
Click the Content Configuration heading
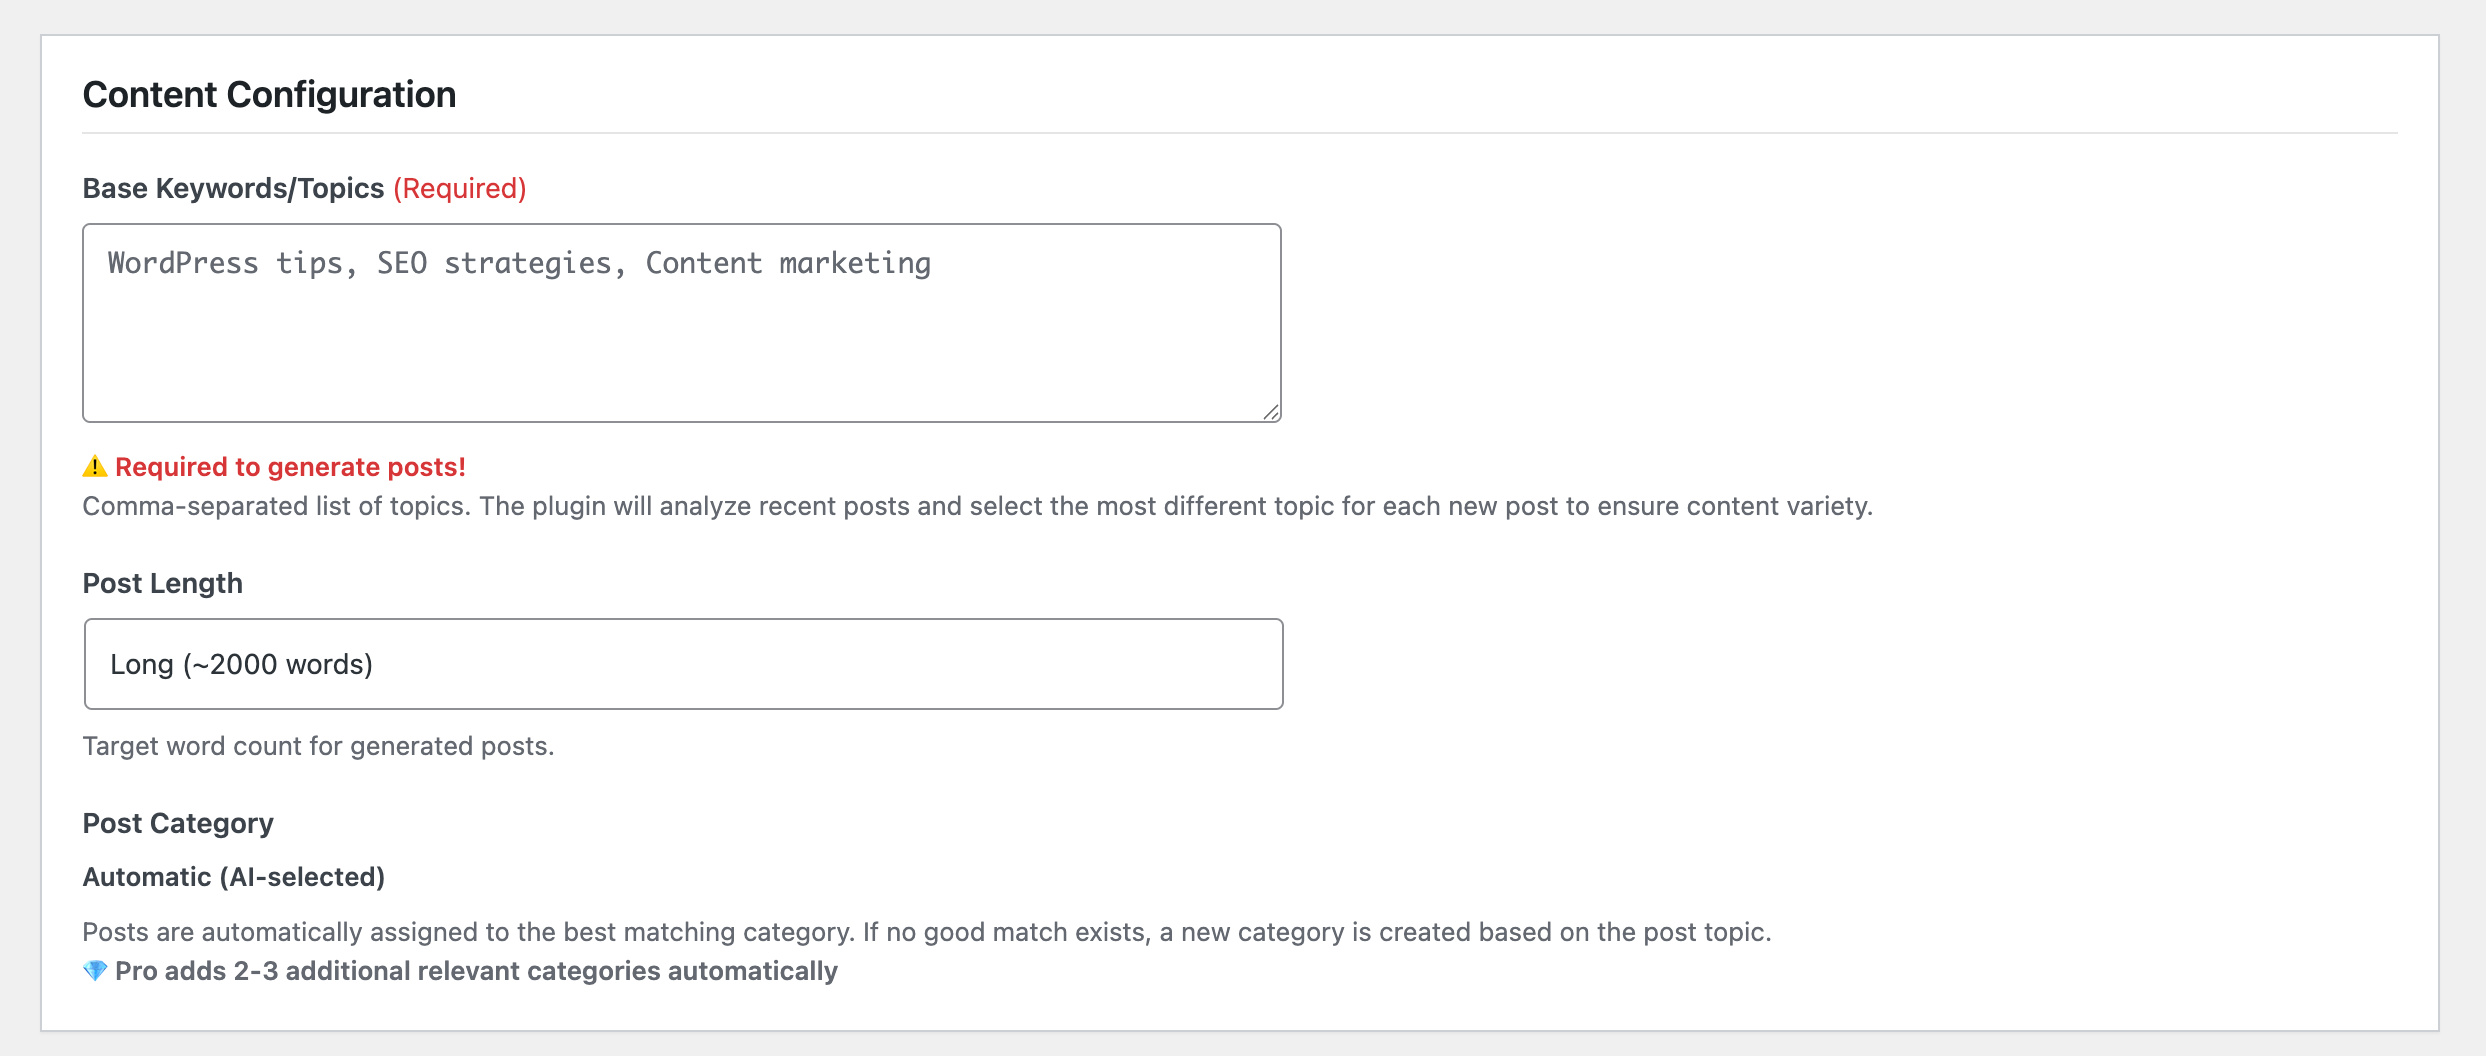(269, 95)
